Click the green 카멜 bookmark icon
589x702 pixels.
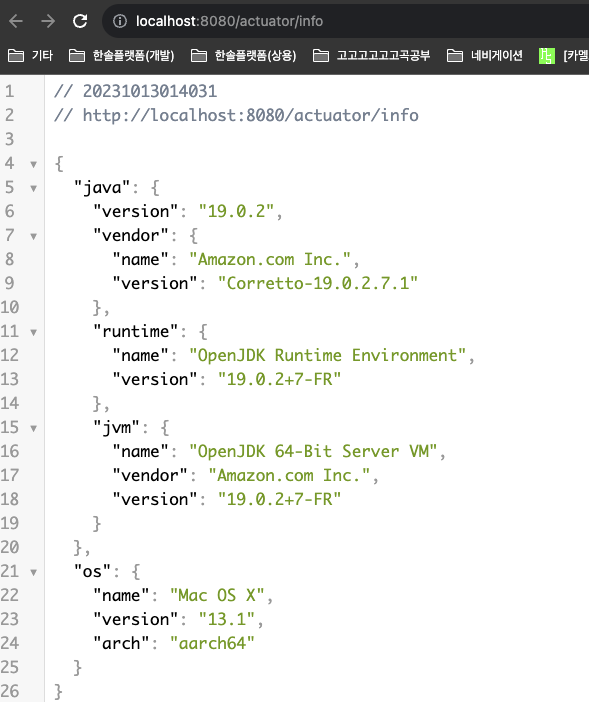click(546, 56)
